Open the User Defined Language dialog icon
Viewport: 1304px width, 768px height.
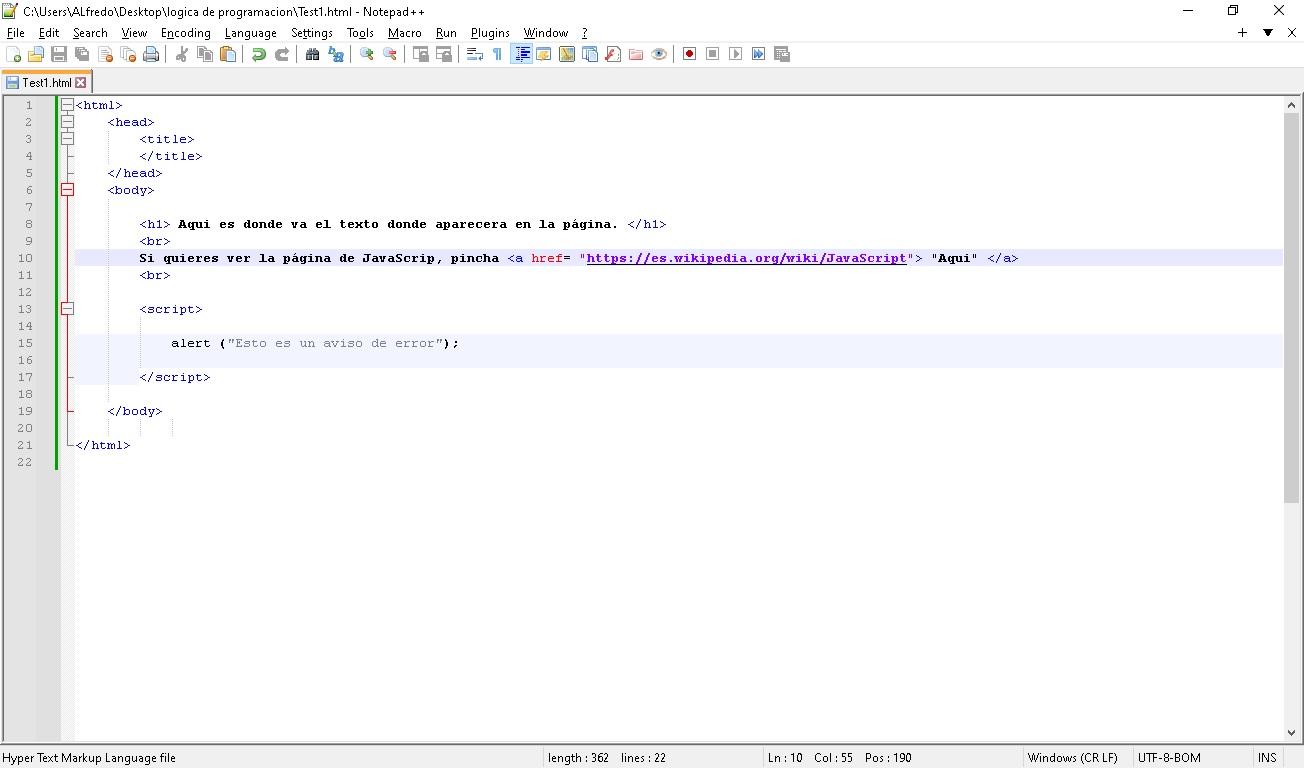(544, 54)
